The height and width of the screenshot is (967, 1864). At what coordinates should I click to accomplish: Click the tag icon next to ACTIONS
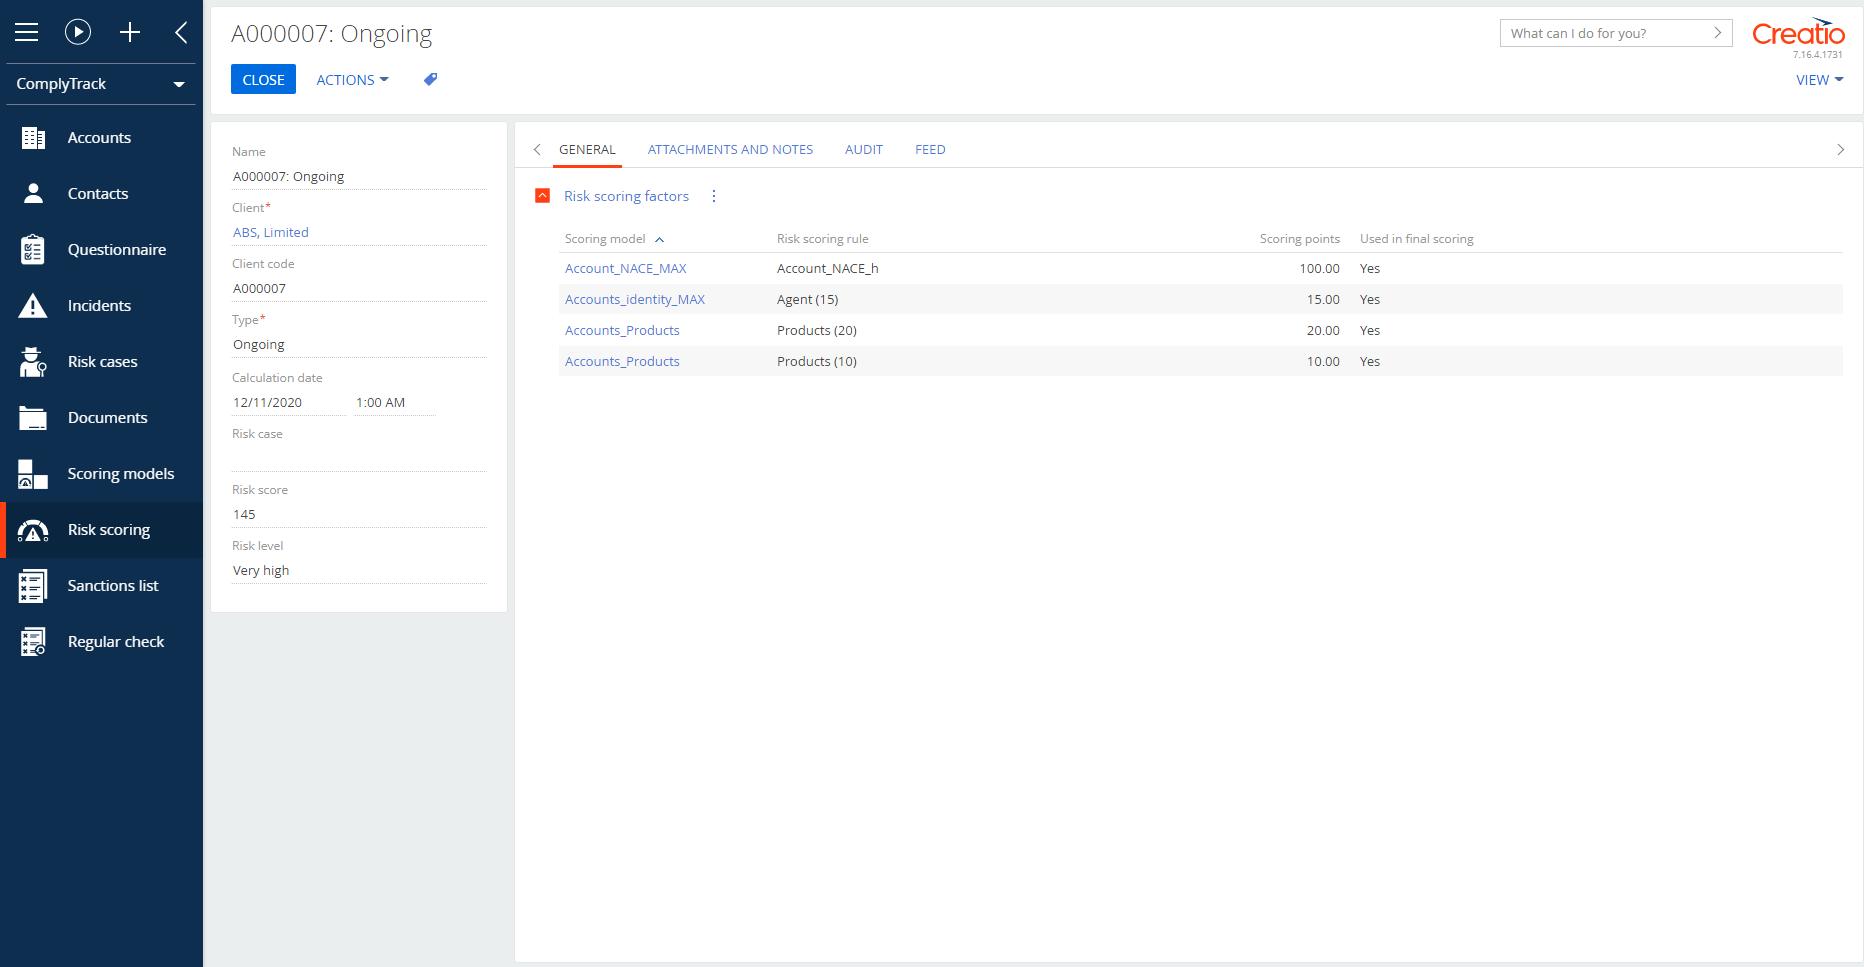[430, 79]
